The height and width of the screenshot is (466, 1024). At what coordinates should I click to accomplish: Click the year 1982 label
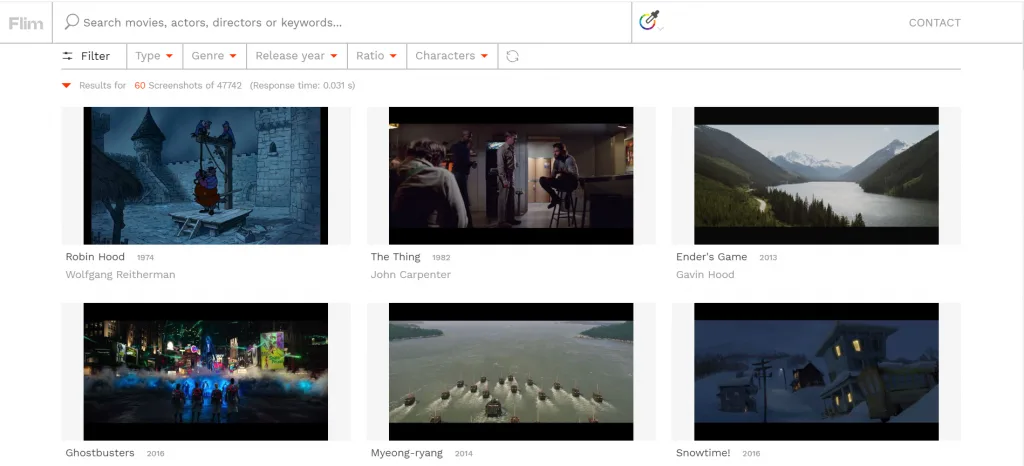tap(441, 258)
